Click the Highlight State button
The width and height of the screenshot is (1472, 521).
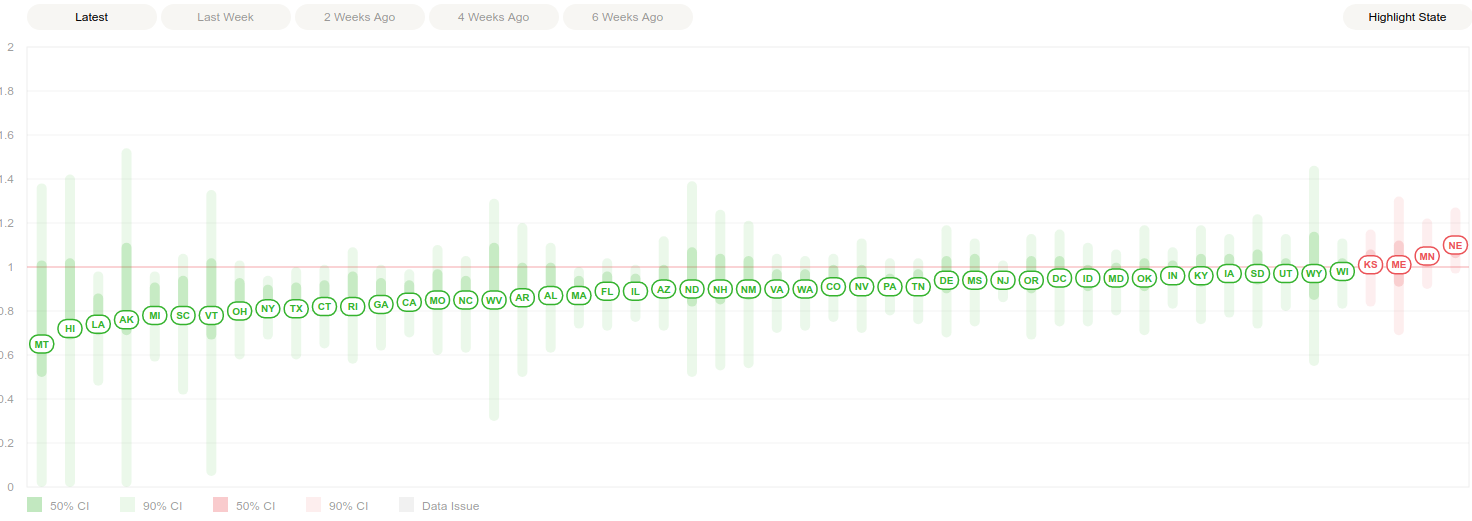[1406, 17]
